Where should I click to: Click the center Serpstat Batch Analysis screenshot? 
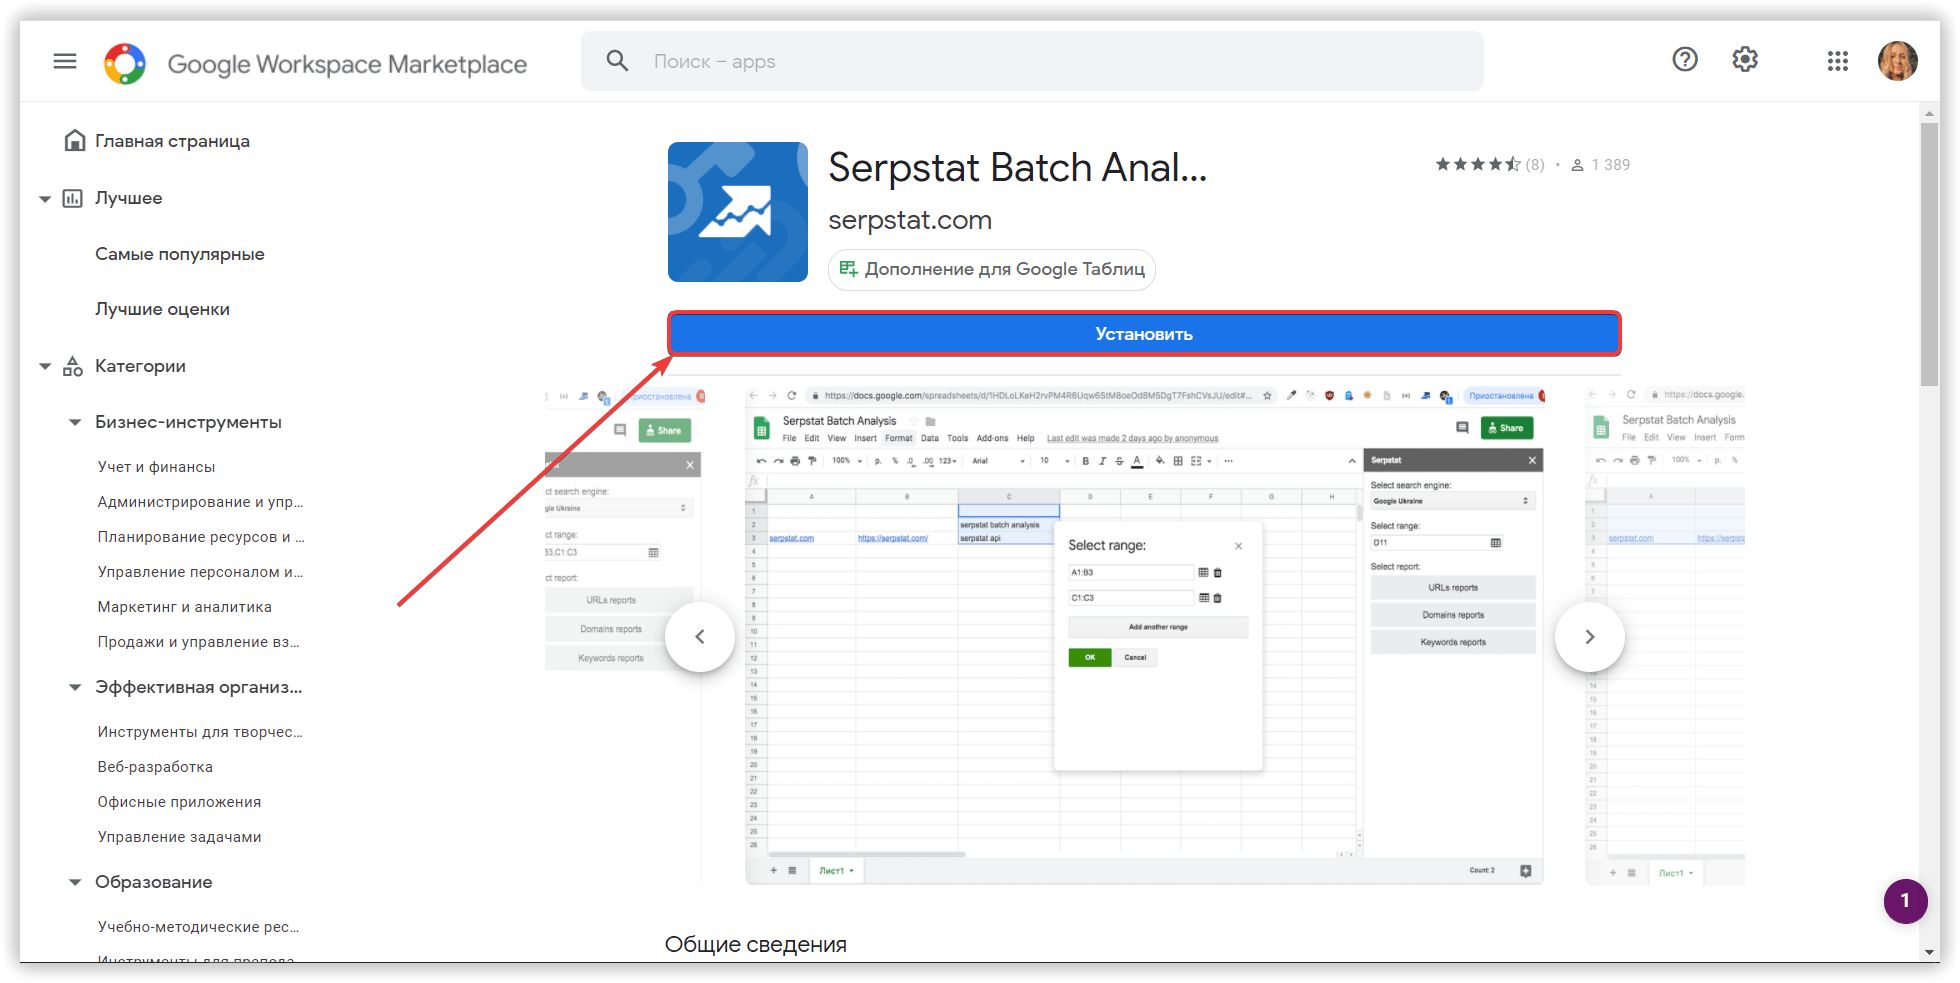point(1144,636)
